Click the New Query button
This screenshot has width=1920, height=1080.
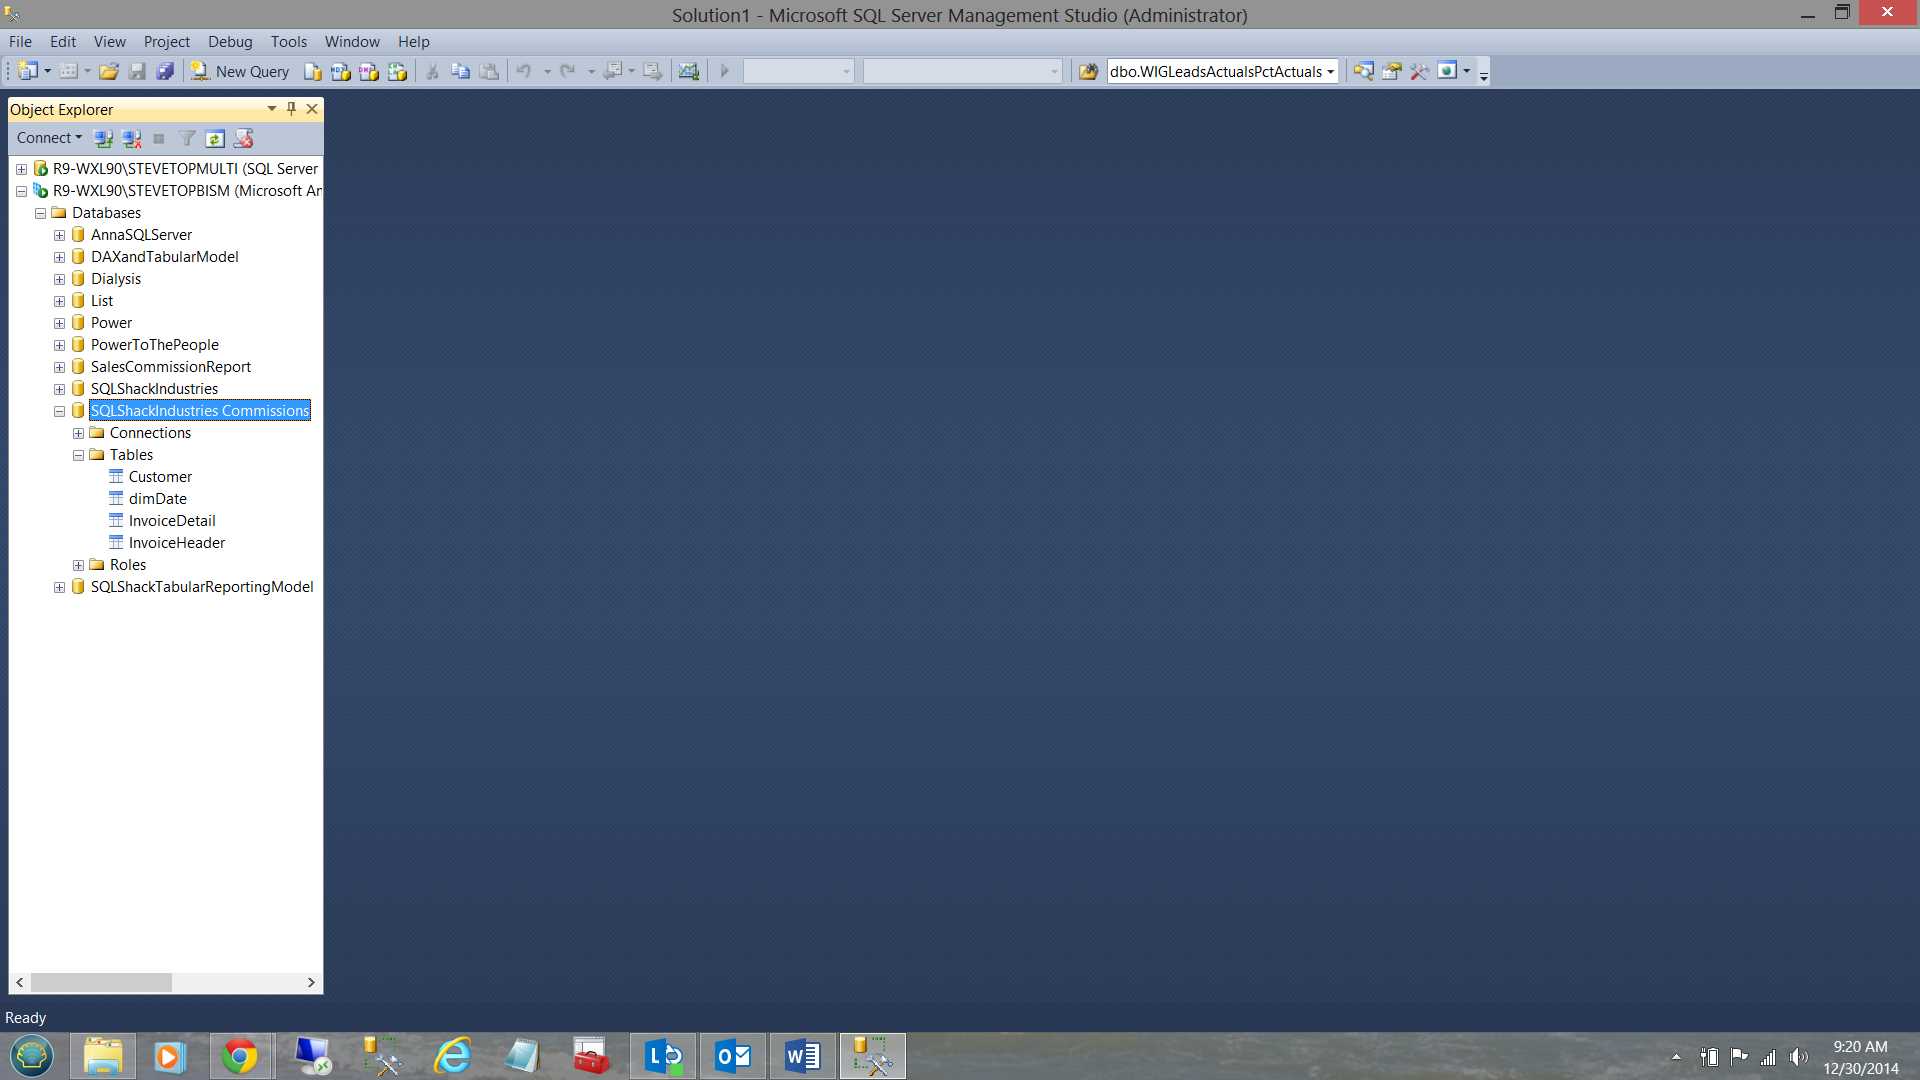[241, 71]
